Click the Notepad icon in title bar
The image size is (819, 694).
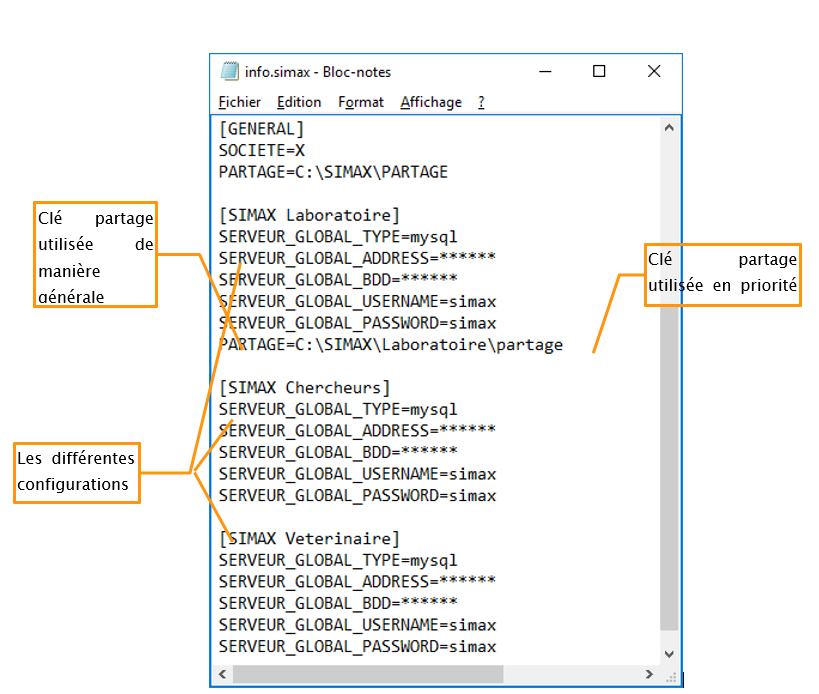(229, 72)
